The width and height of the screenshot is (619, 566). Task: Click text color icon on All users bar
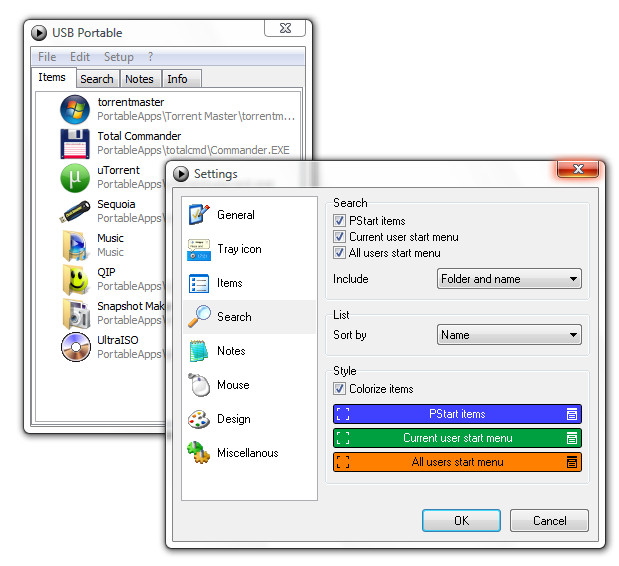572,462
